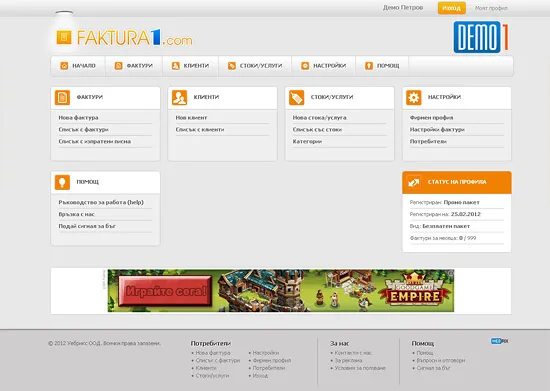Image resolution: width=550 pixels, height=391 pixels.
Task: Click footer link Помощ under Помощ heading
Action: tap(425, 353)
